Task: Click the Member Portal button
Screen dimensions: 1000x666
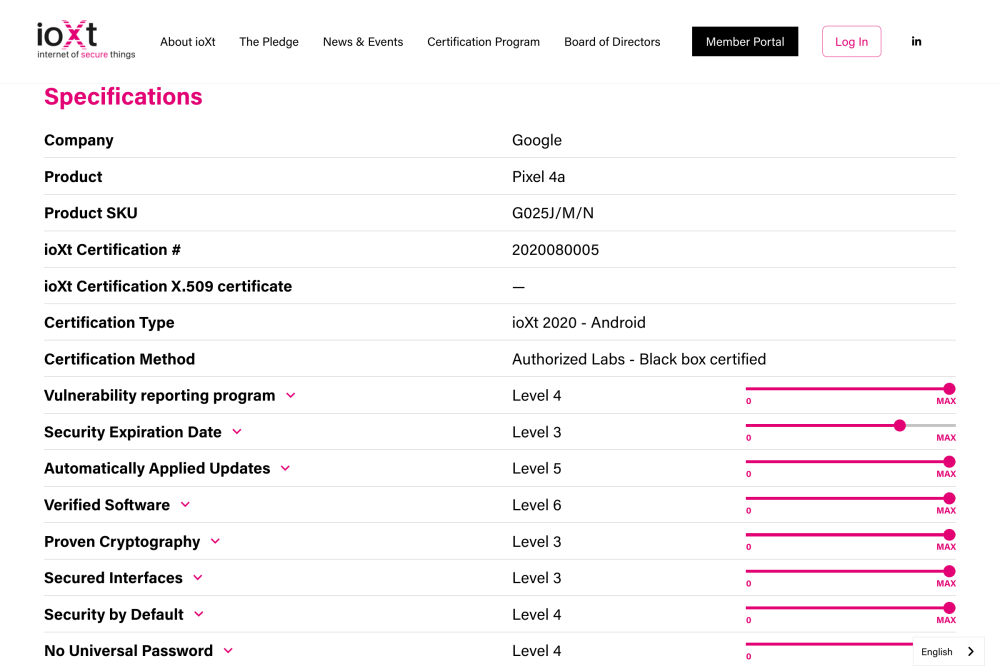Action: pyautogui.click(x=745, y=42)
